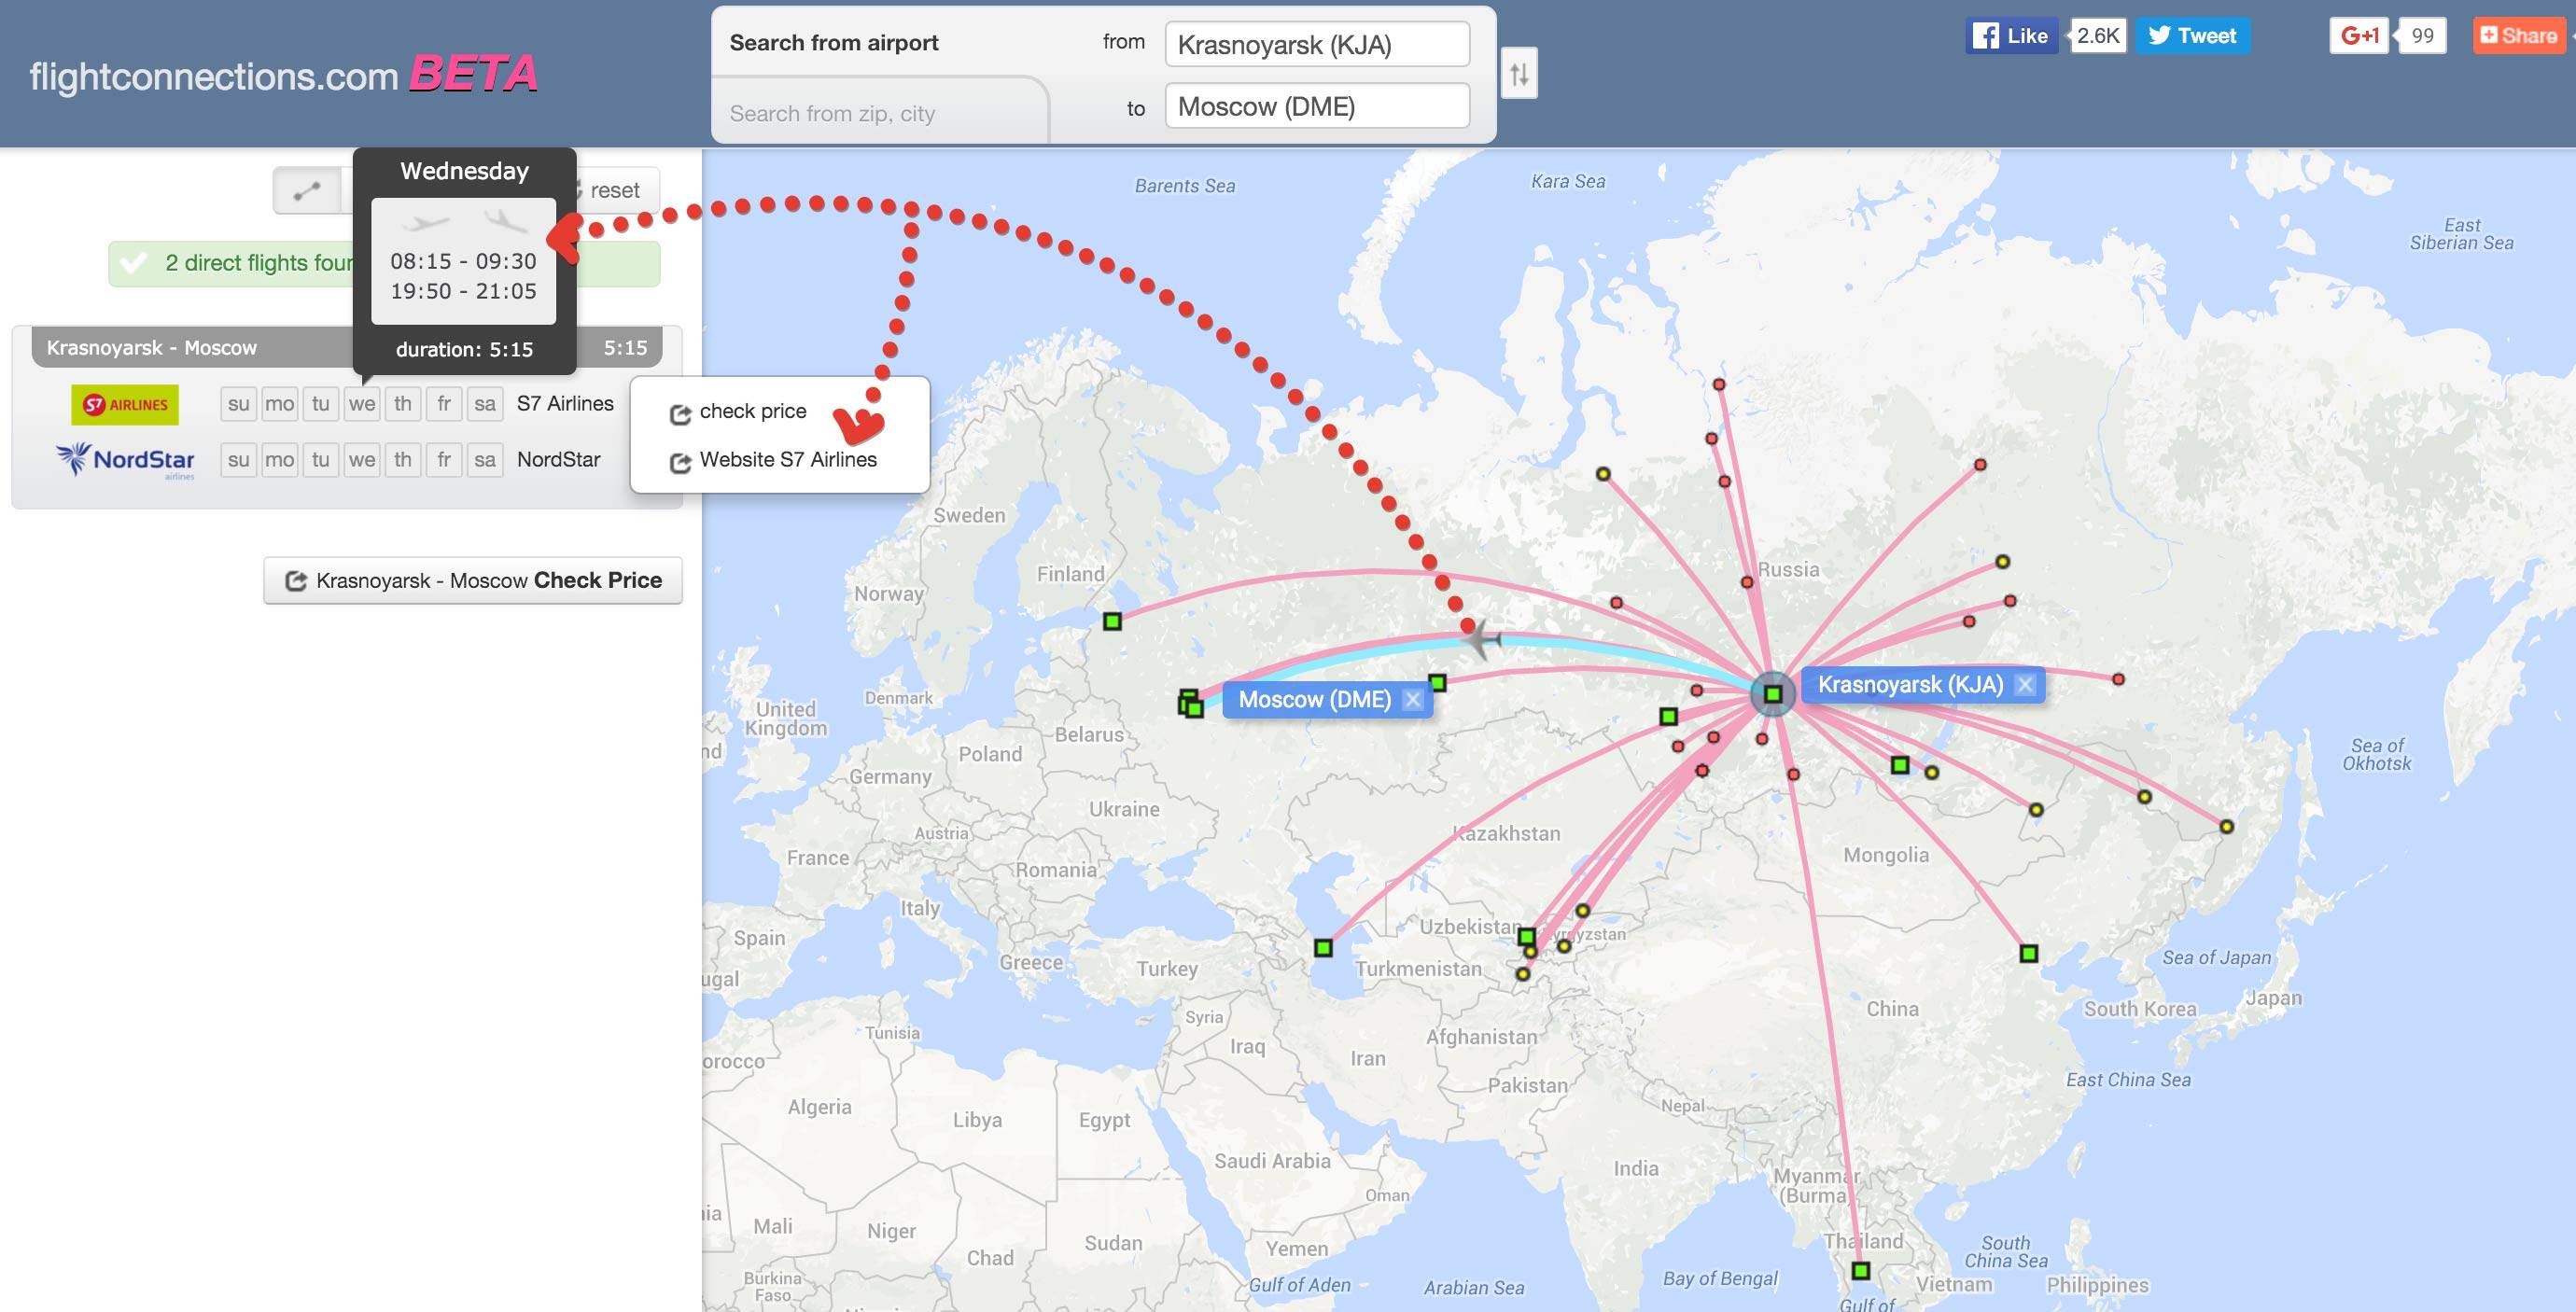Close the Moscow DME map label
This screenshot has width=2576, height=1312.
(1418, 698)
